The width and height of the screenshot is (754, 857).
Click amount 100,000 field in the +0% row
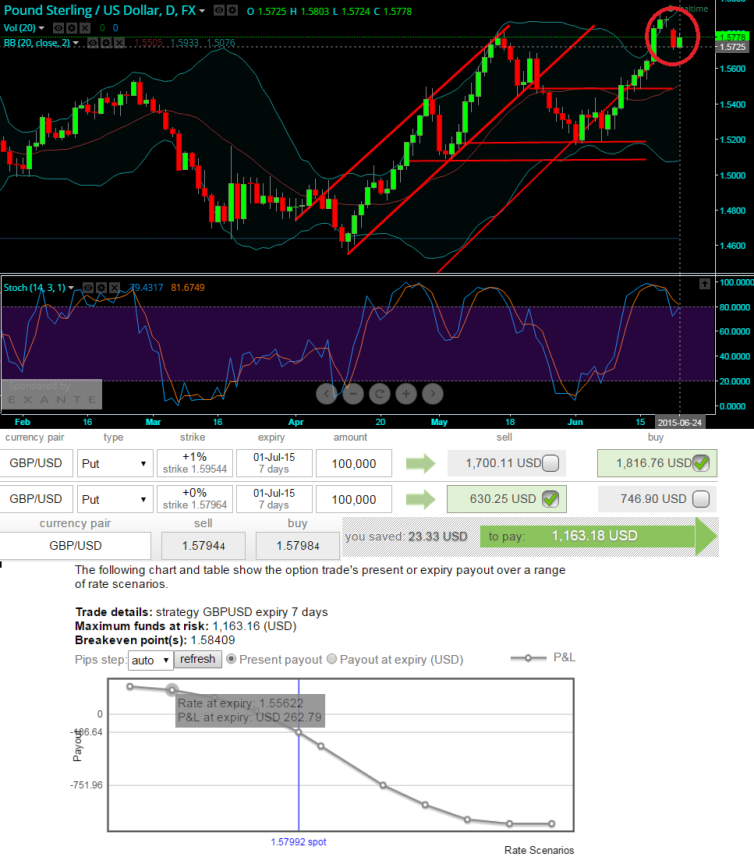tap(354, 500)
